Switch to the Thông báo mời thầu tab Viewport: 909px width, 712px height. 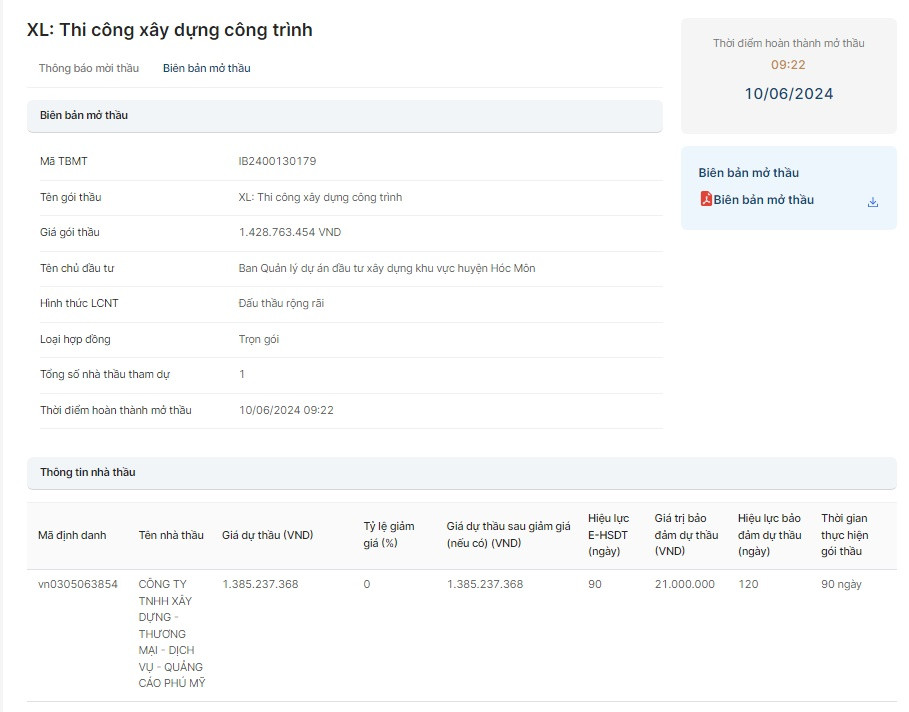pos(89,68)
